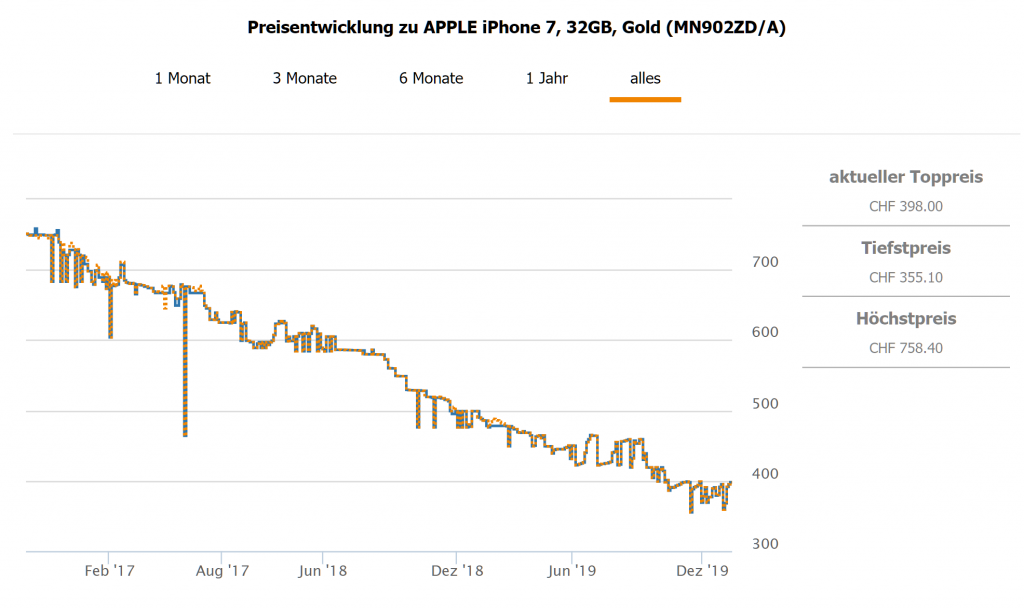Click the Dez '19 axis label
This screenshot has height=608, width=1024.
coord(704,571)
